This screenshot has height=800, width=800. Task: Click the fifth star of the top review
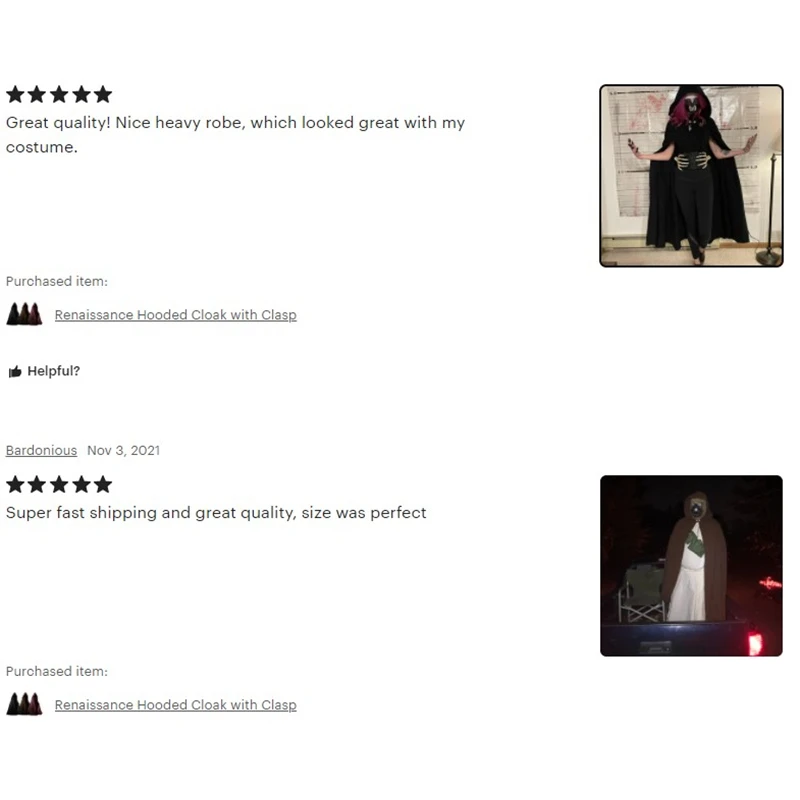pos(103,94)
